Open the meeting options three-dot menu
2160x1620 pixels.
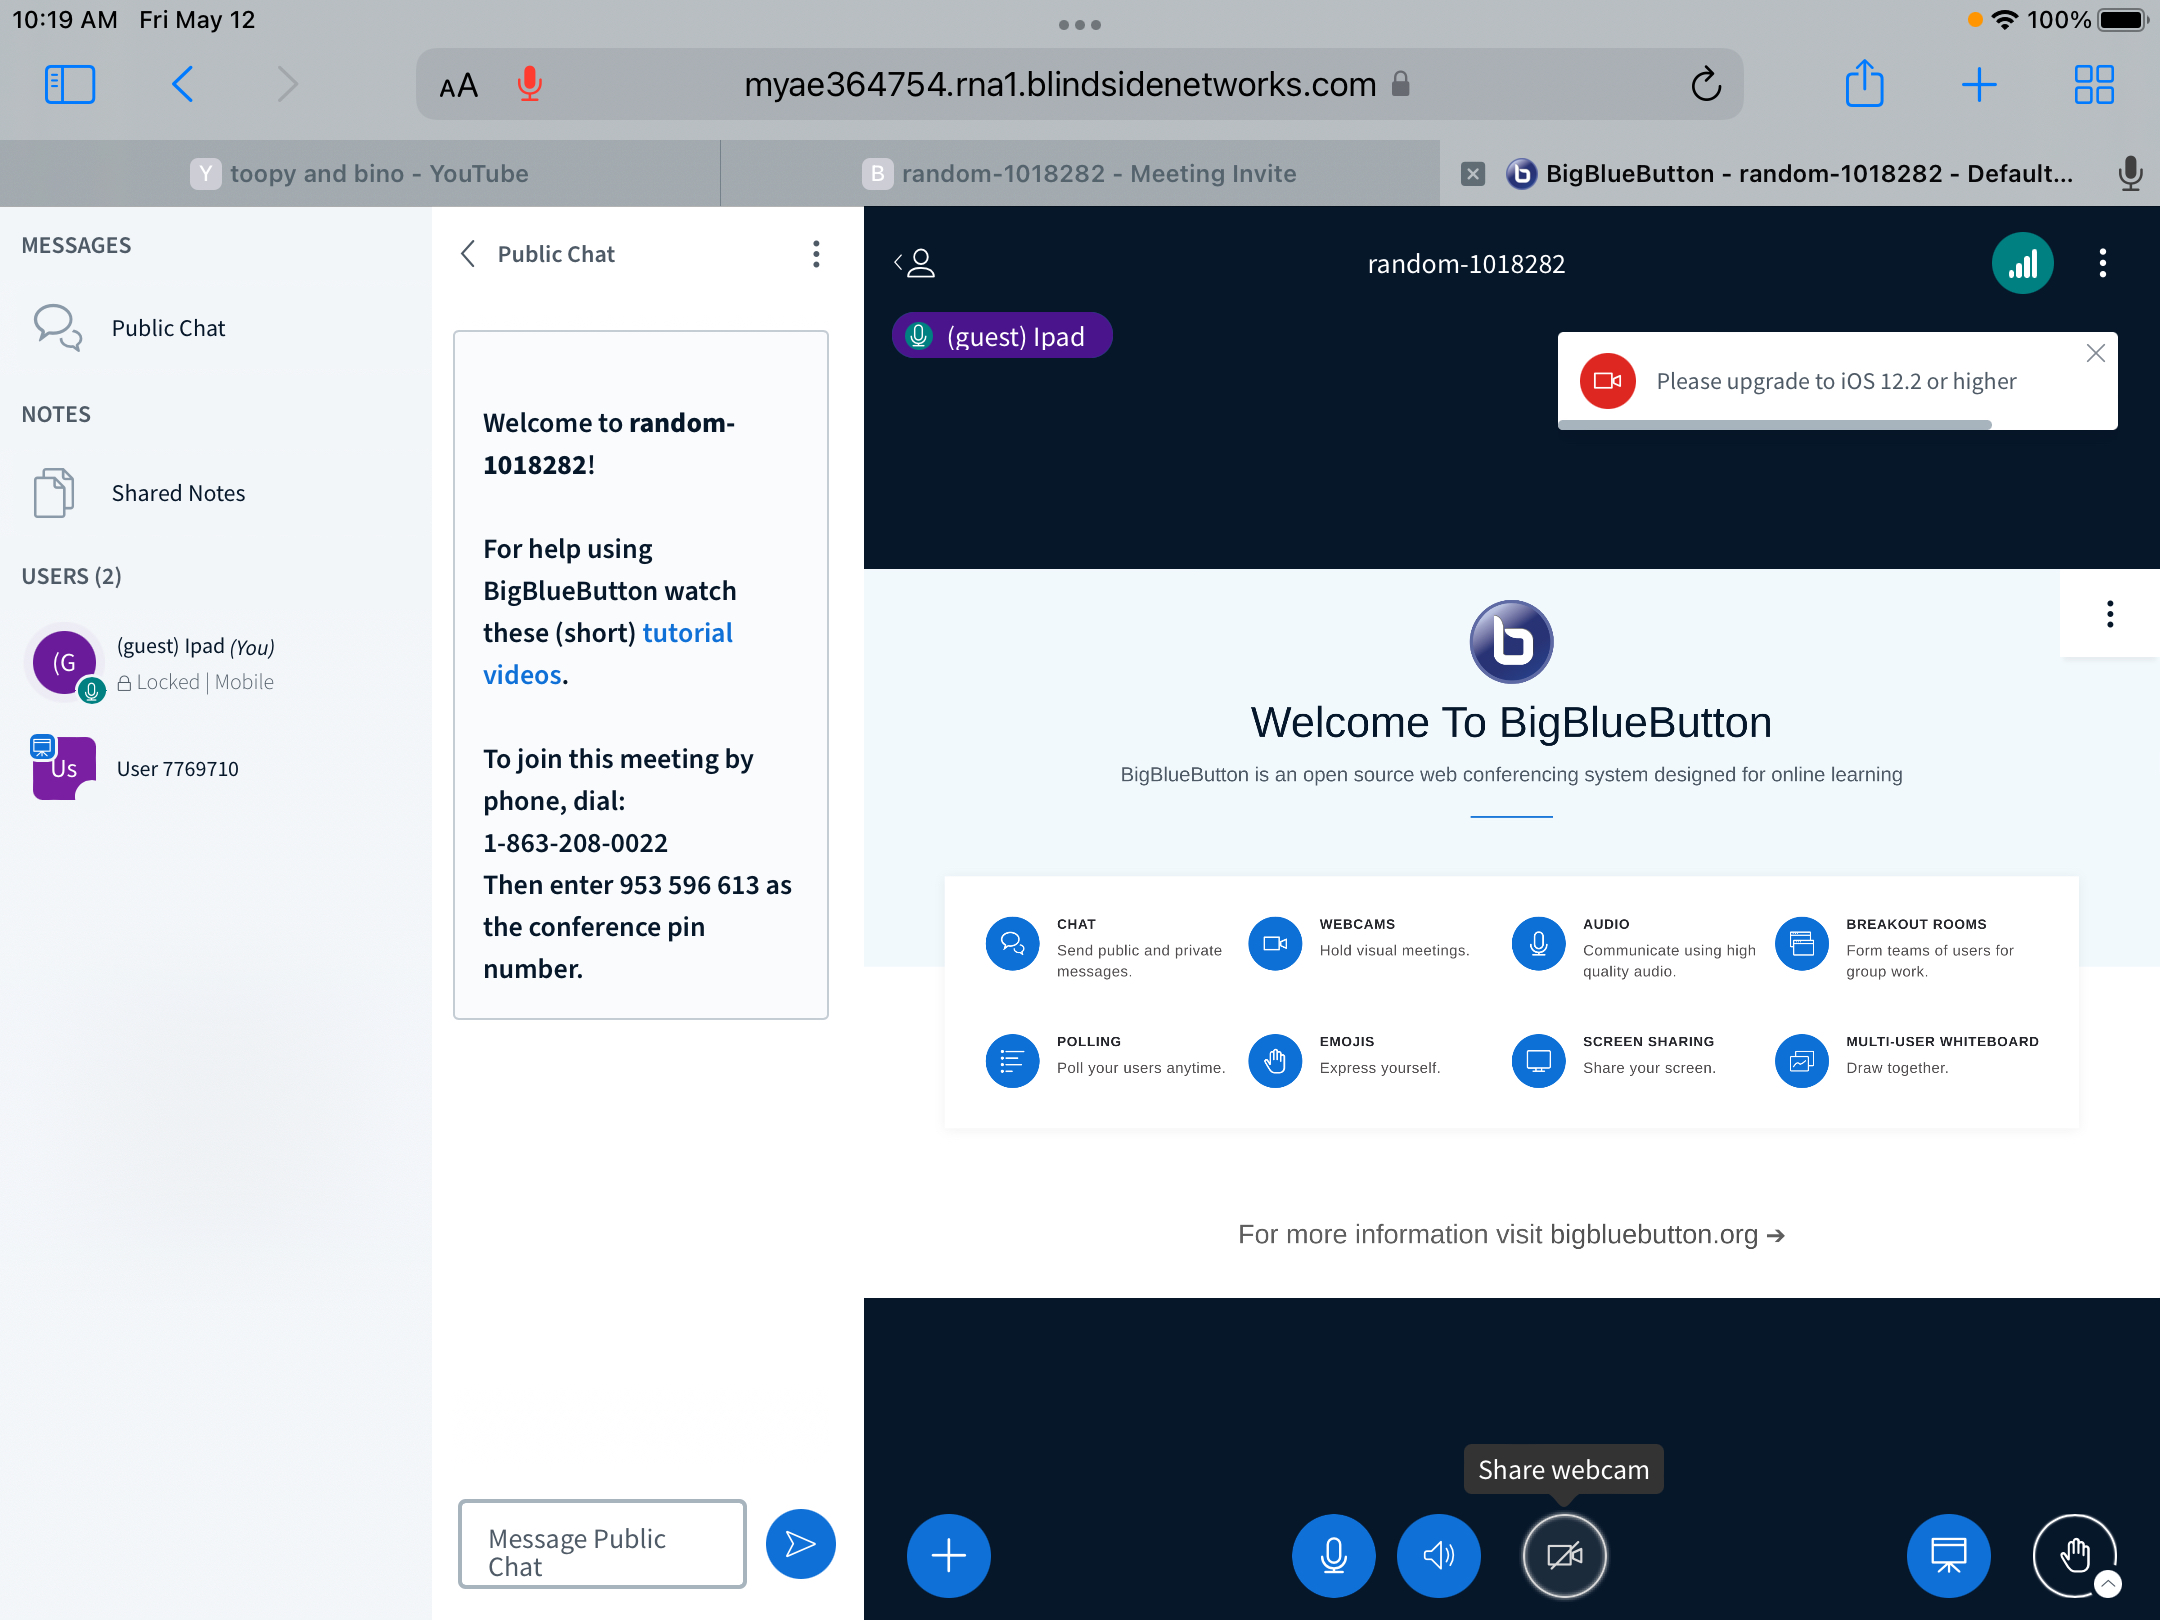click(2102, 263)
